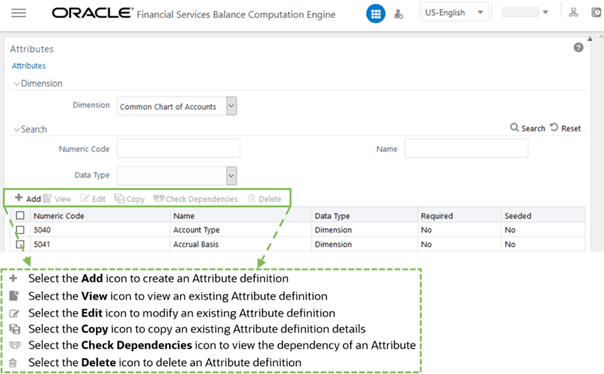Check the row 5040 checkbox
The width and height of the screenshot is (604, 374).
[20, 230]
